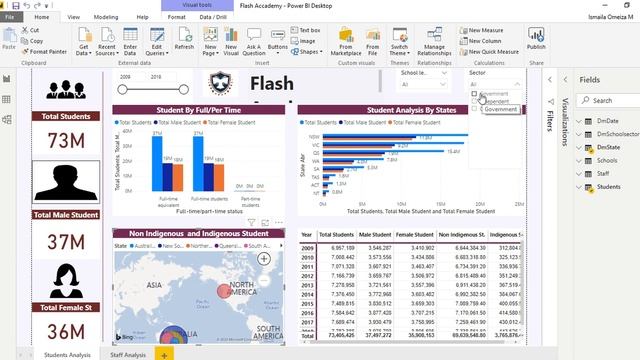640x360 pixels.
Task: Expand the Students table
Action: [x=579, y=187]
